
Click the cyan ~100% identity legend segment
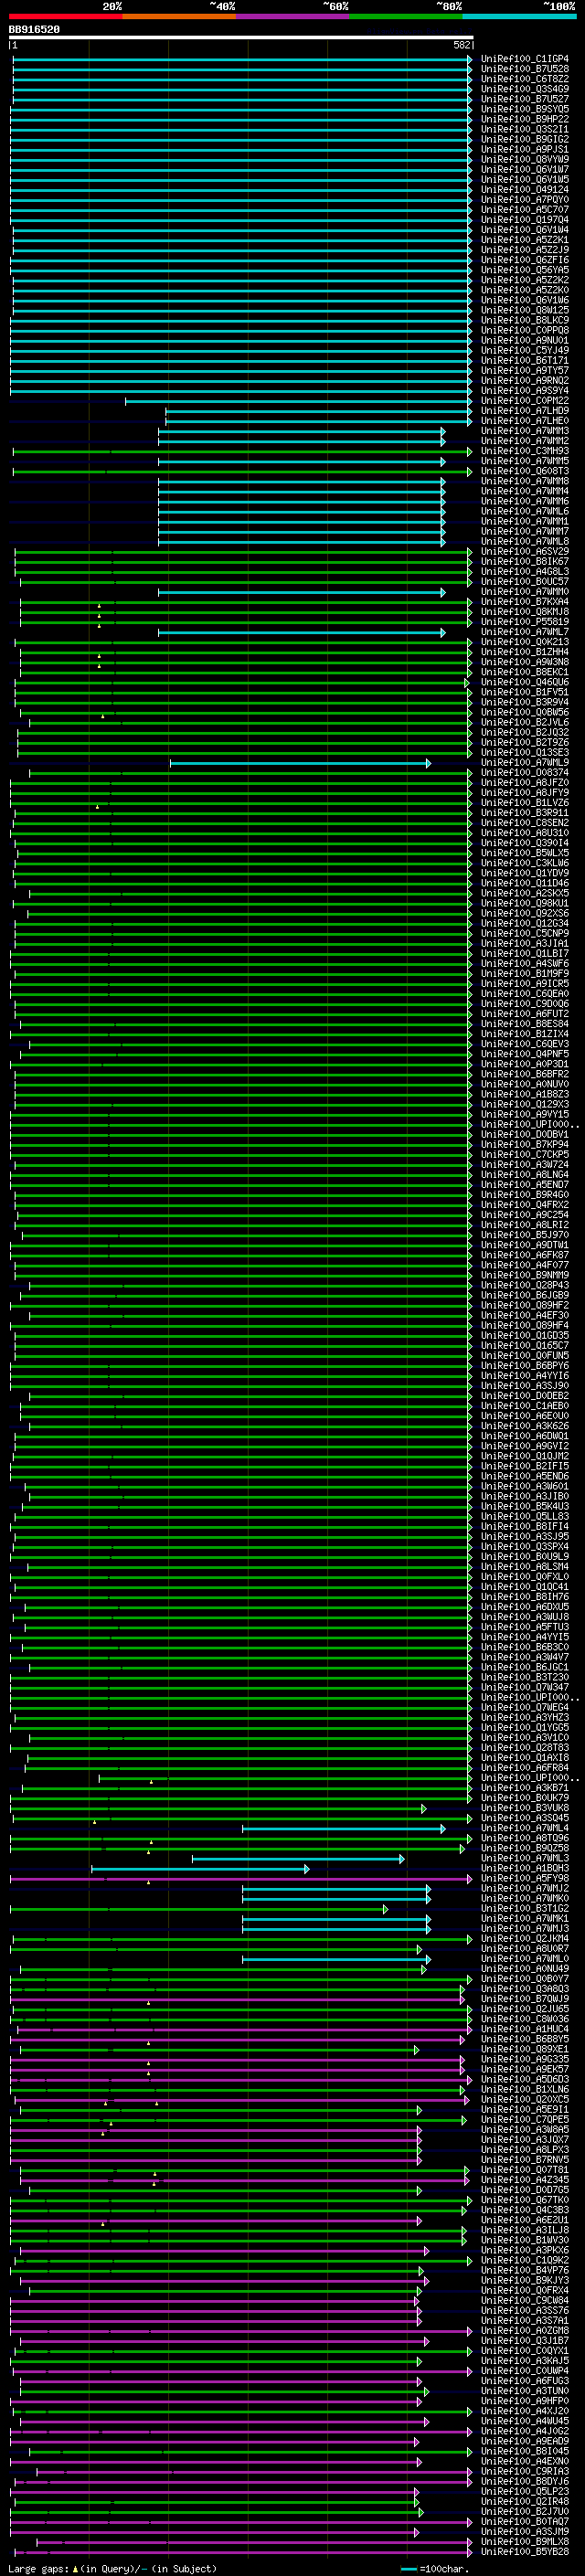519,16
